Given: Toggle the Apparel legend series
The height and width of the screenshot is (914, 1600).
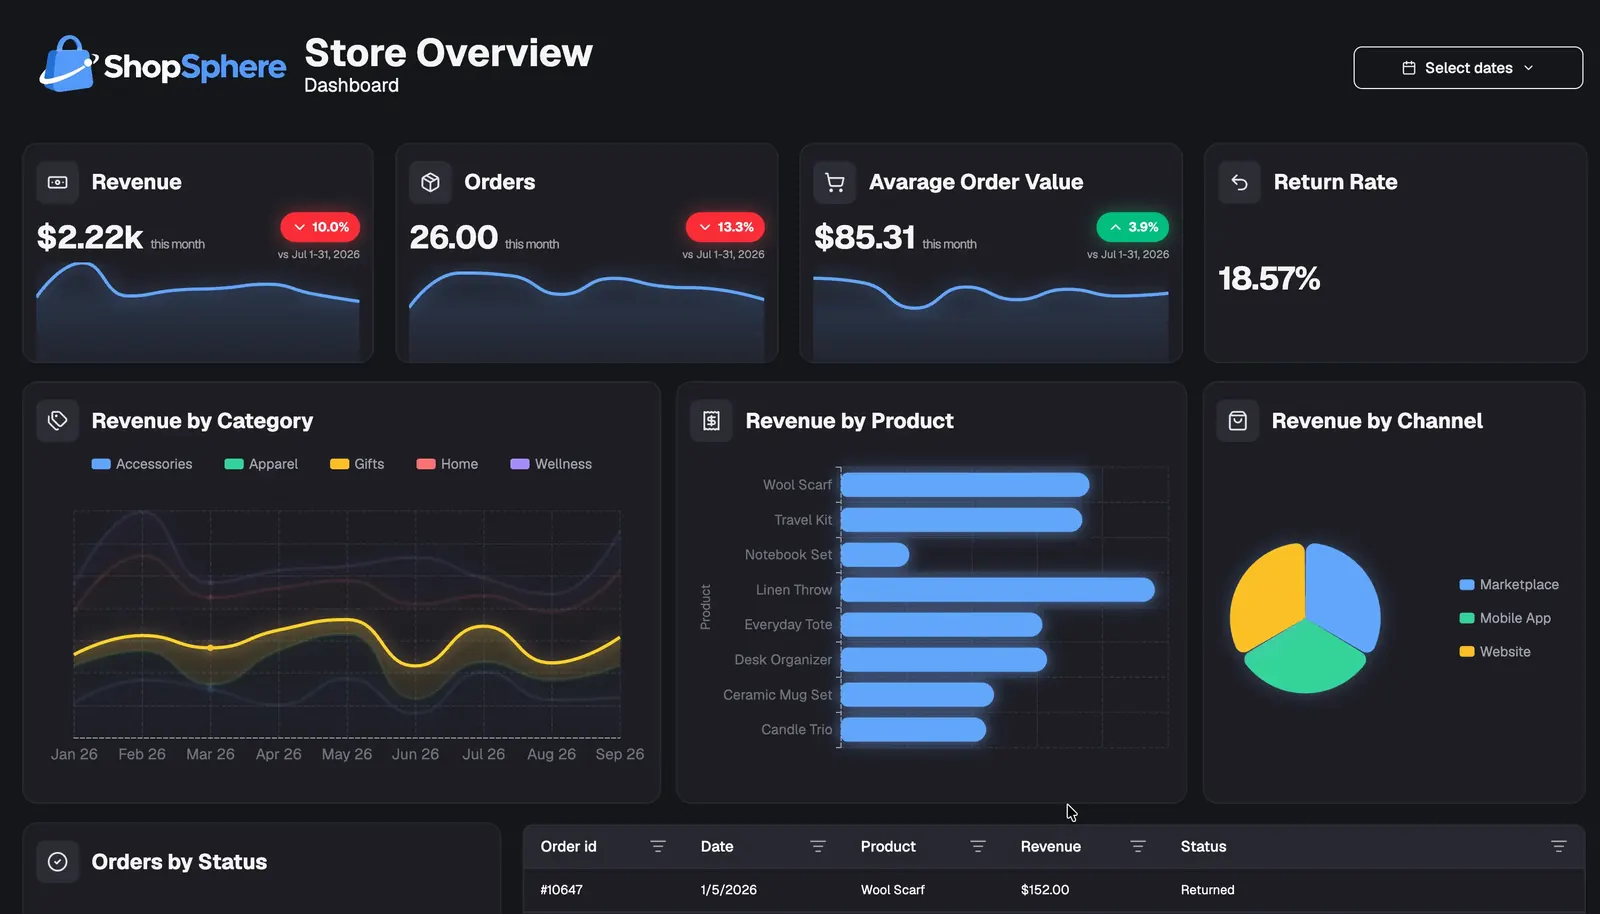Looking at the screenshot, I should pyautogui.click(x=261, y=464).
